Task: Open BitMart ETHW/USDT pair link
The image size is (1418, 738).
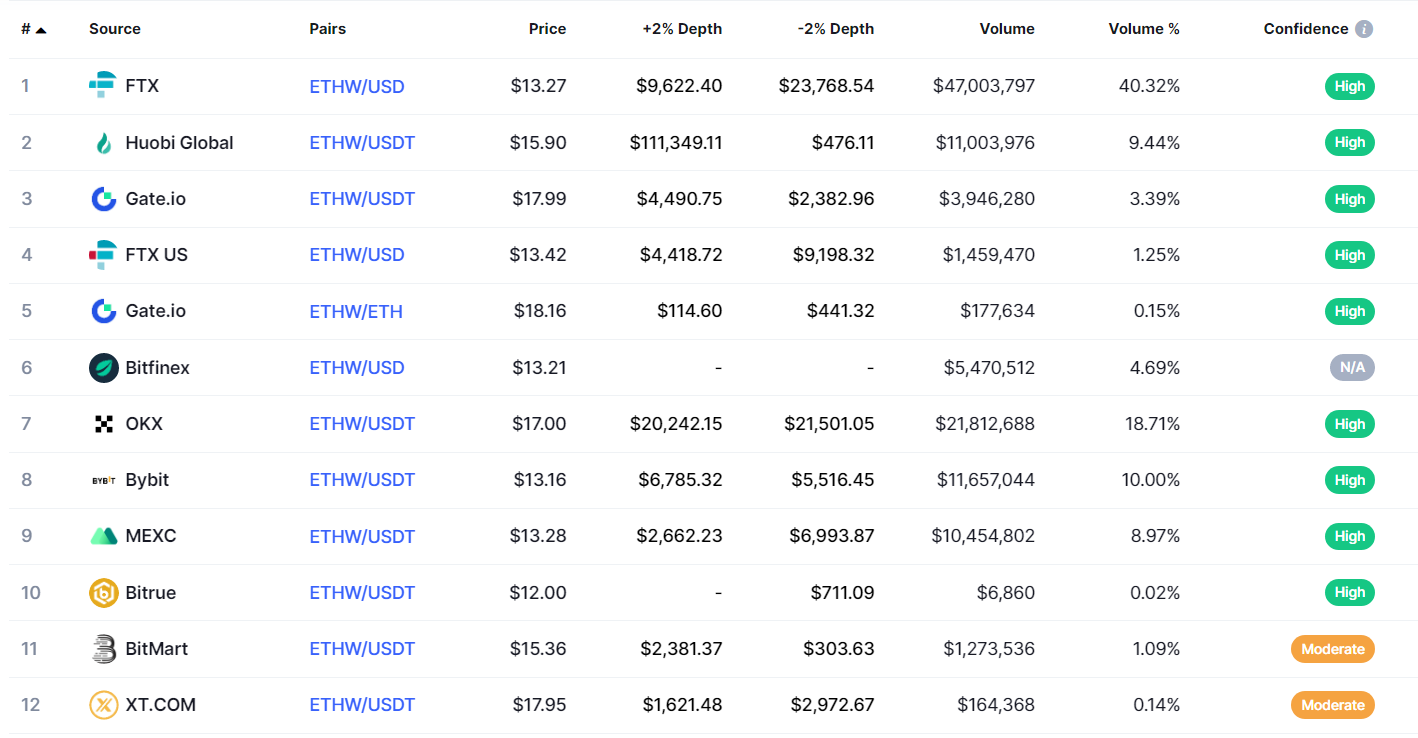Action: click(362, 649)
